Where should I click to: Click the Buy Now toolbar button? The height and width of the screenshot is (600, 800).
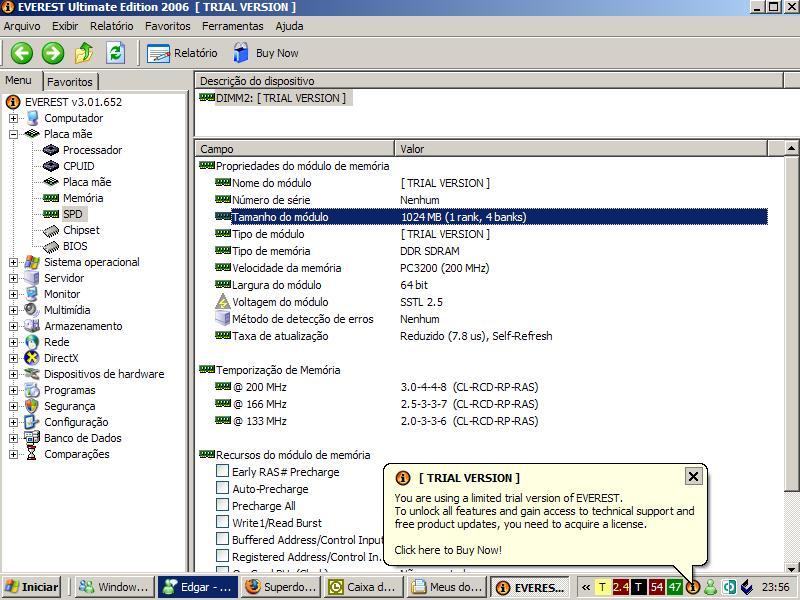266,53
